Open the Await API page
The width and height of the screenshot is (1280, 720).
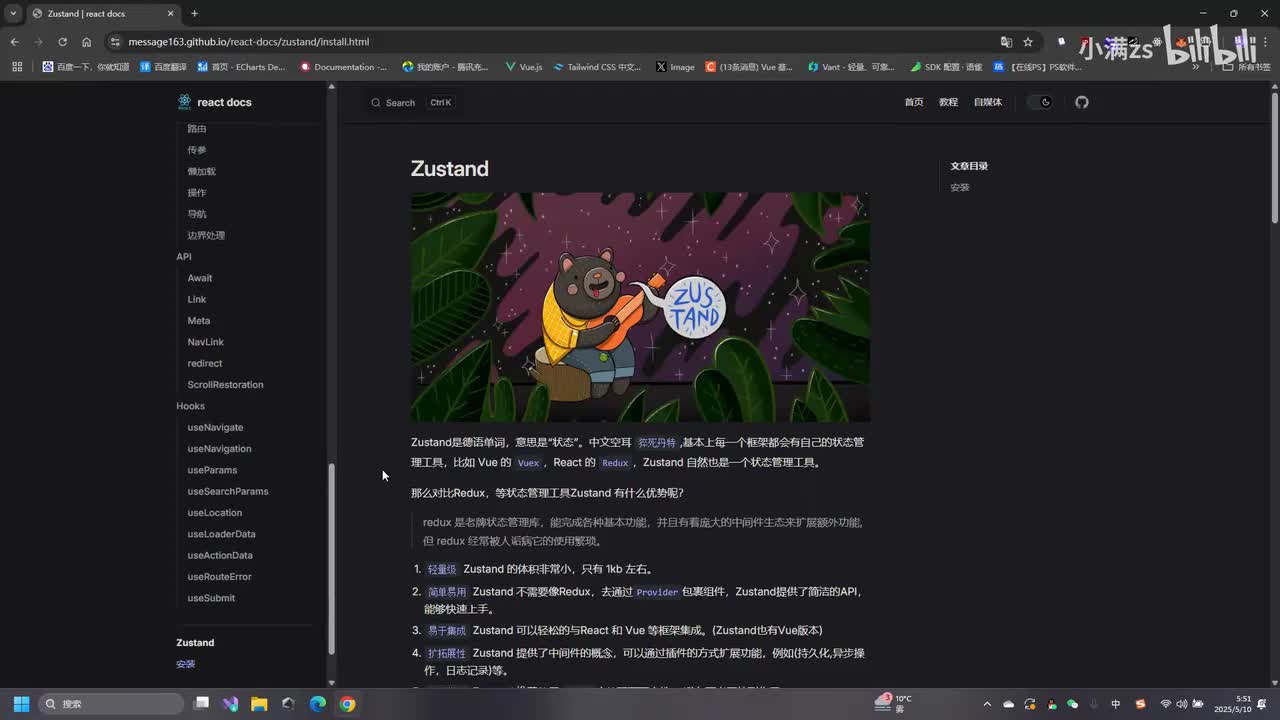[200, 278]
